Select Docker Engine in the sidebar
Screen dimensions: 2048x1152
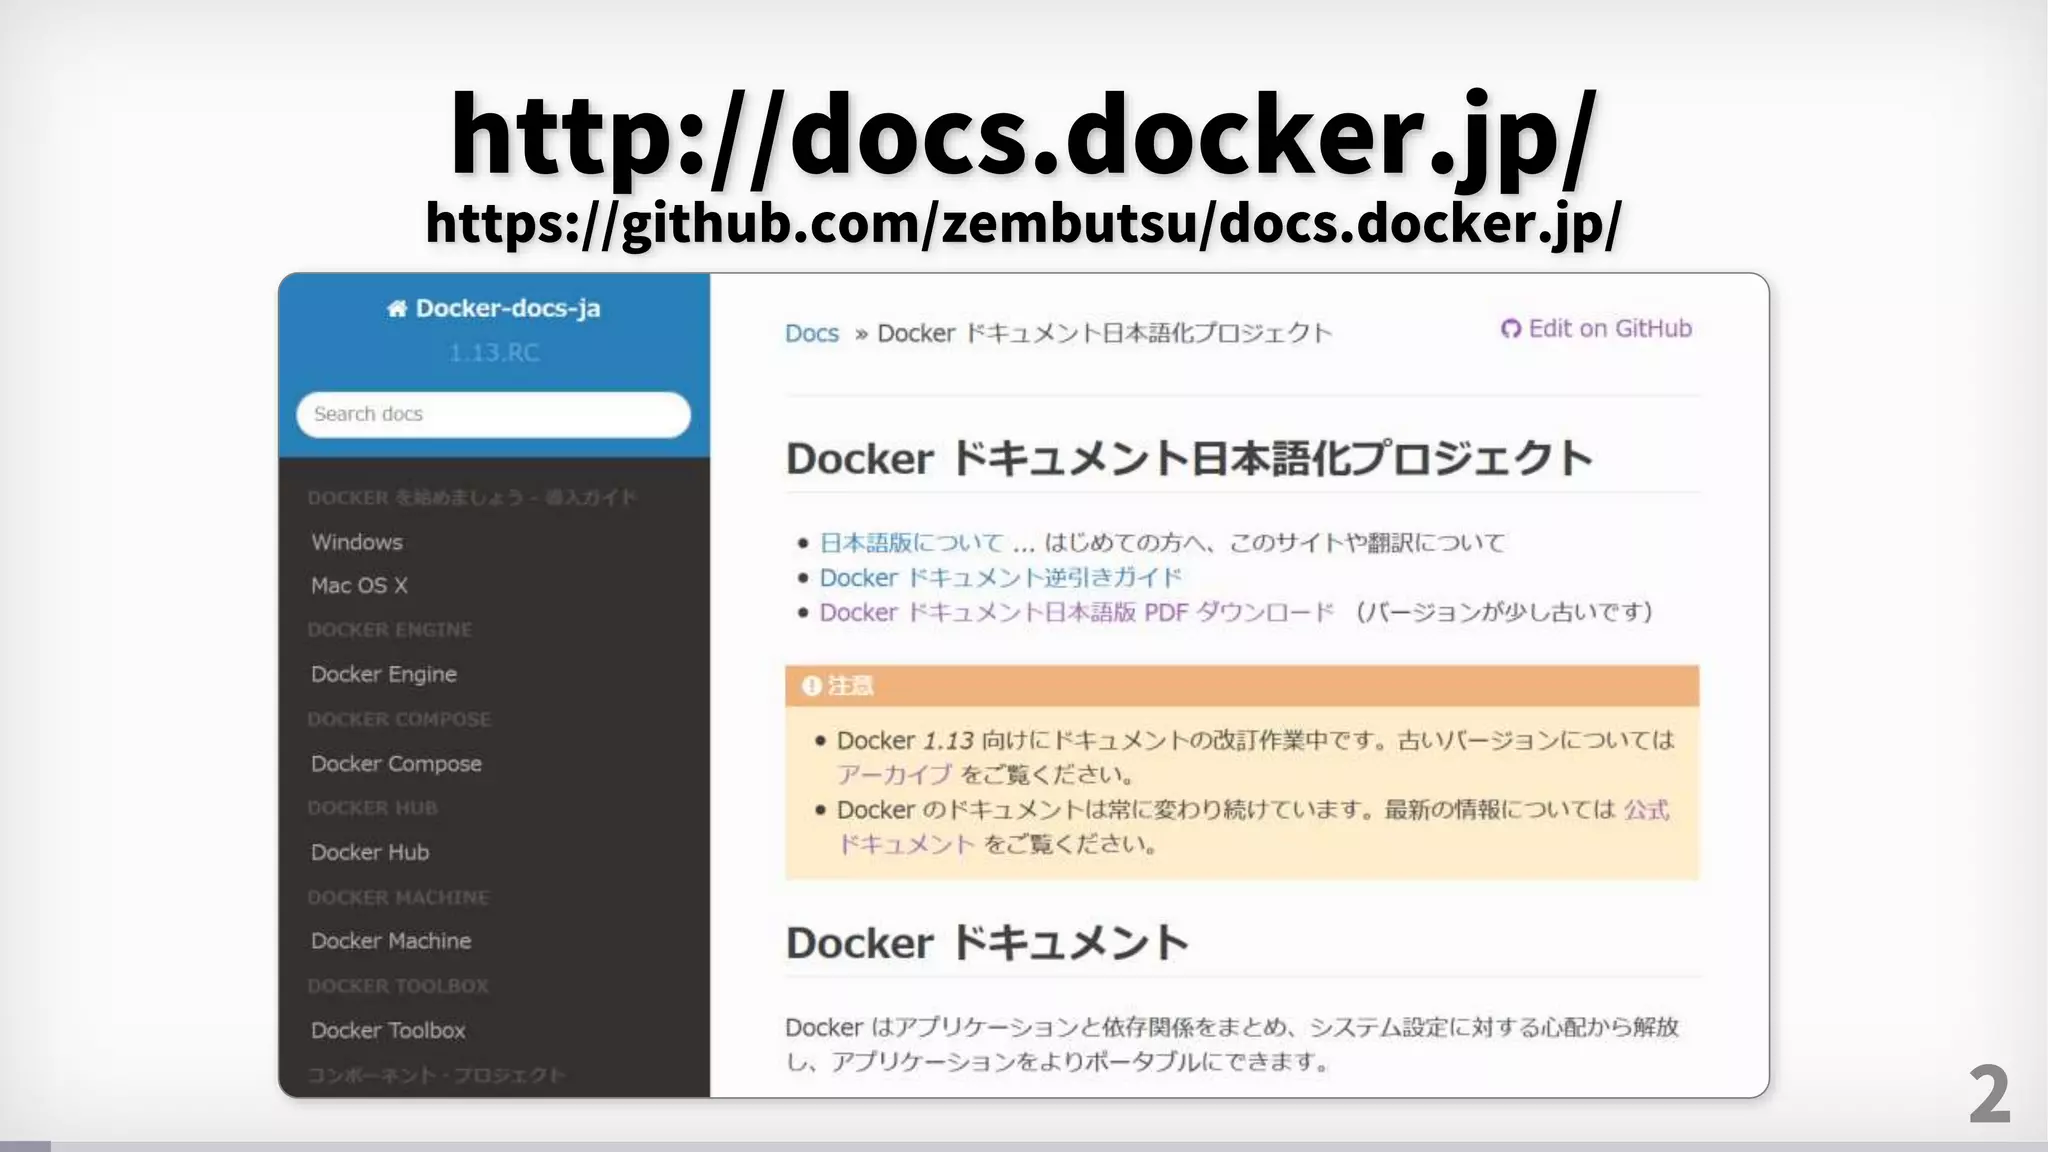tap(383, 674)
